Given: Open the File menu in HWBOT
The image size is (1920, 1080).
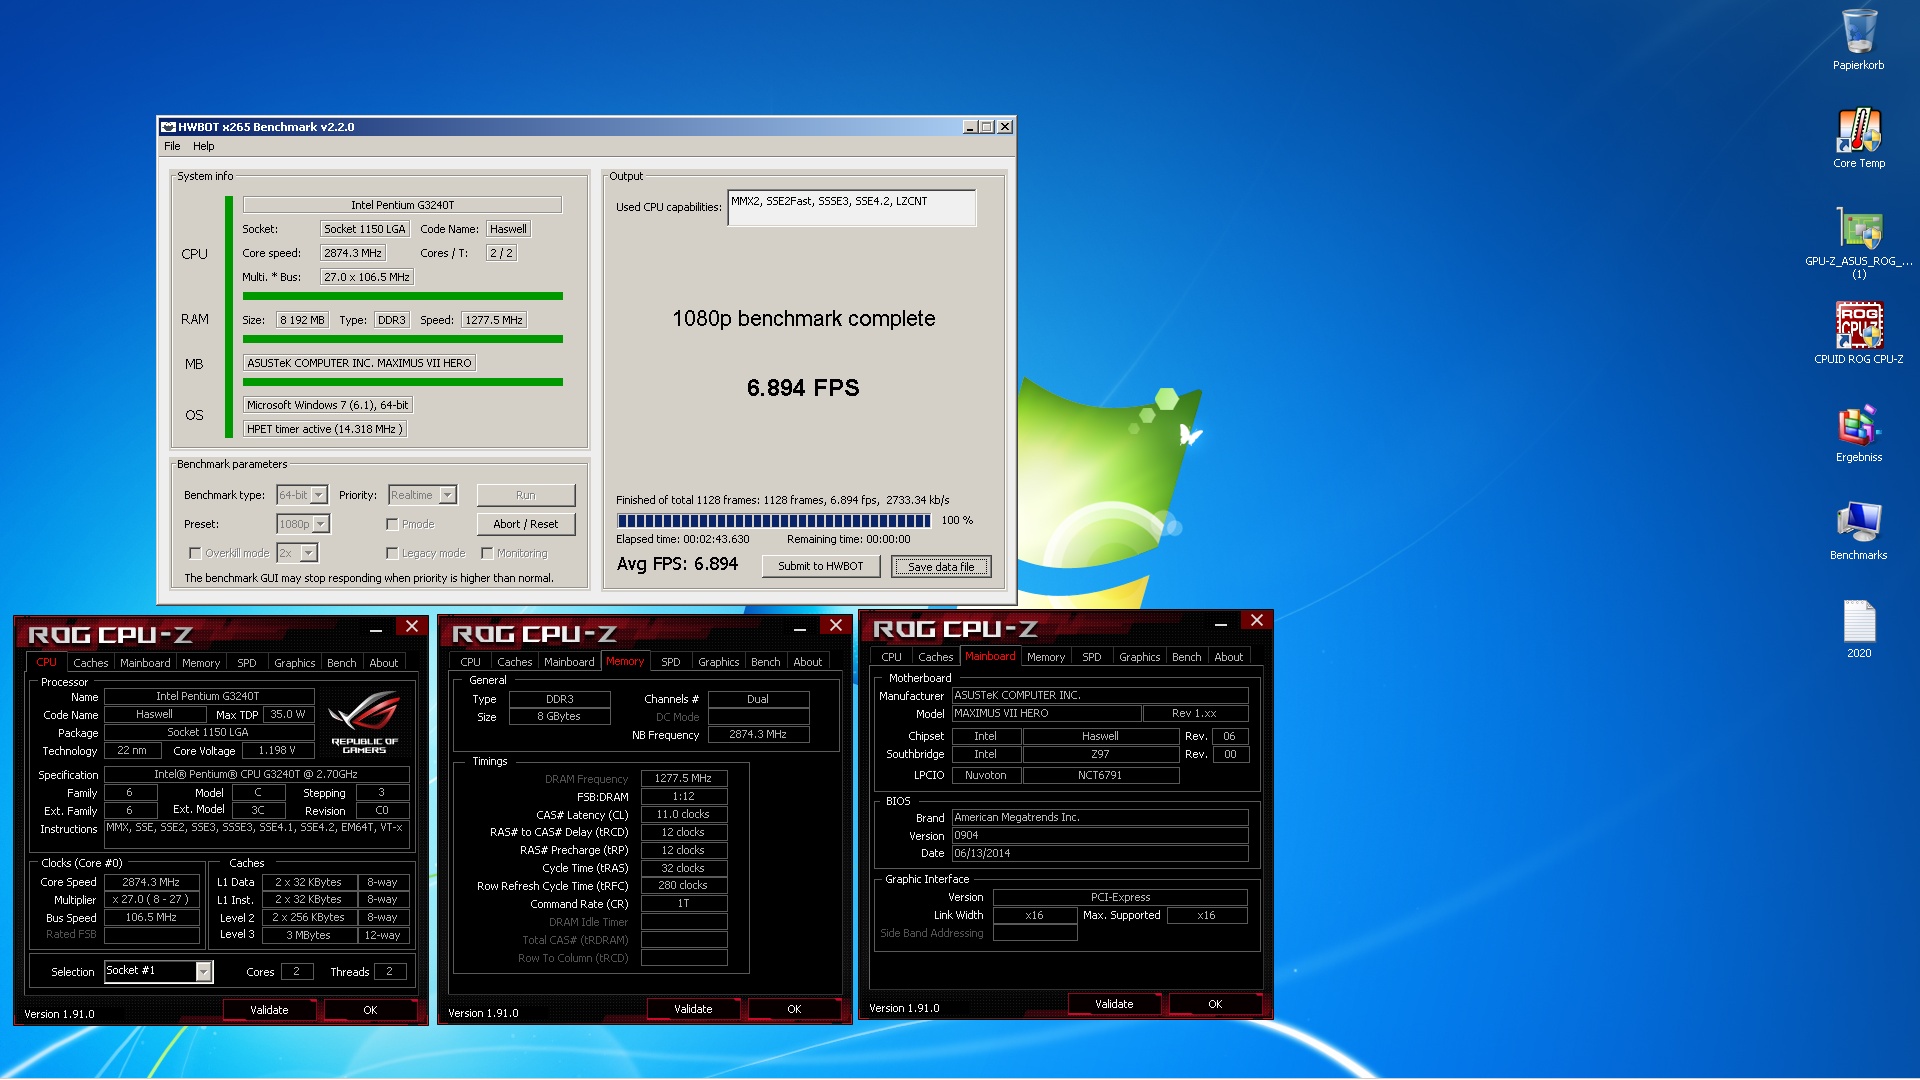Looking at the screenshot, I should 172,146.
